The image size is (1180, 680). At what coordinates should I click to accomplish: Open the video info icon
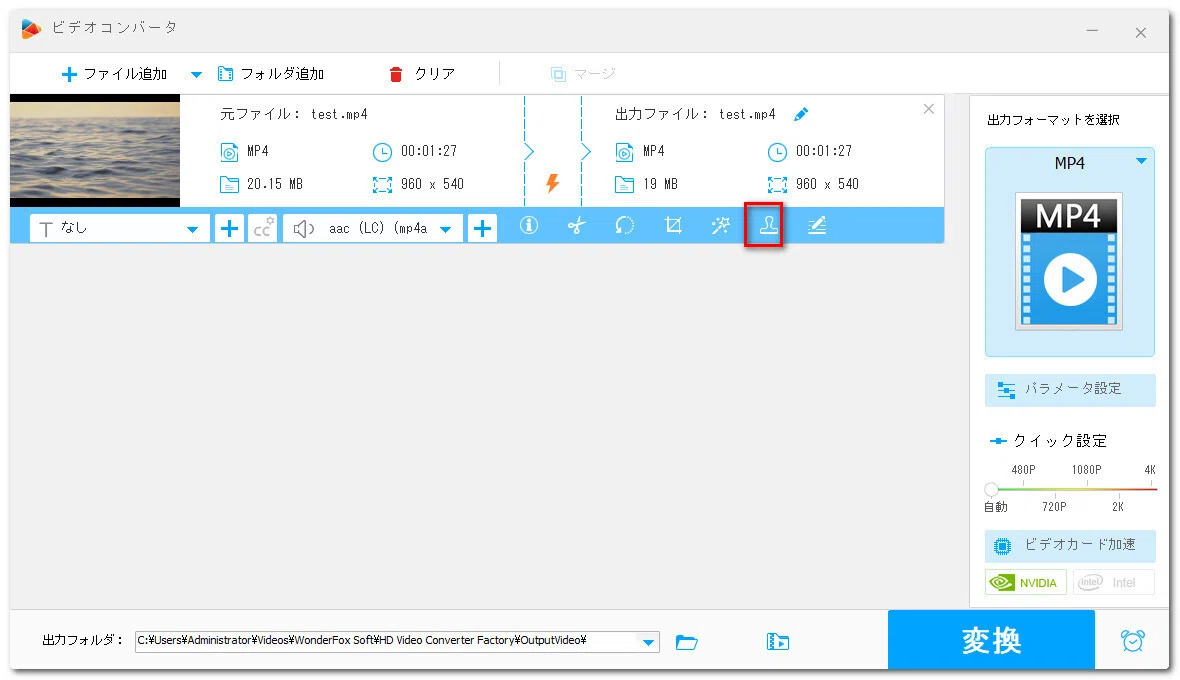coord(529,226)
